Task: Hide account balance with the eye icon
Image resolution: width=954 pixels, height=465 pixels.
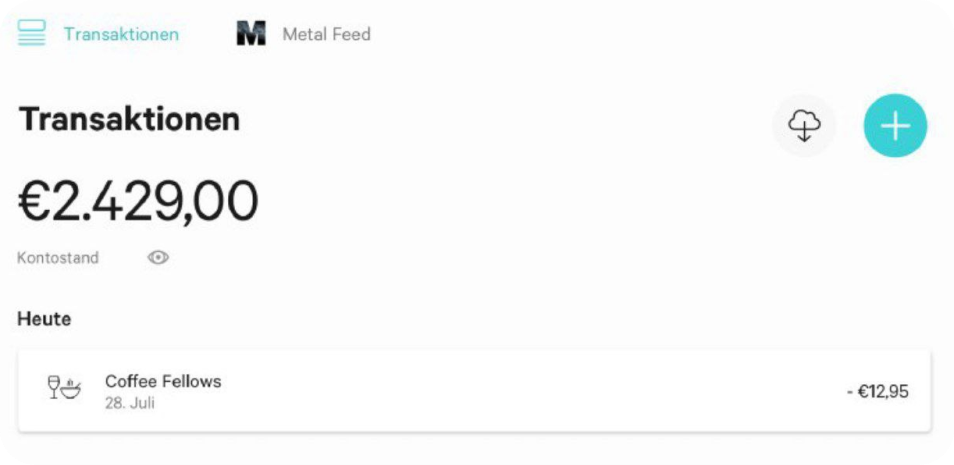Action: point(158,258)
